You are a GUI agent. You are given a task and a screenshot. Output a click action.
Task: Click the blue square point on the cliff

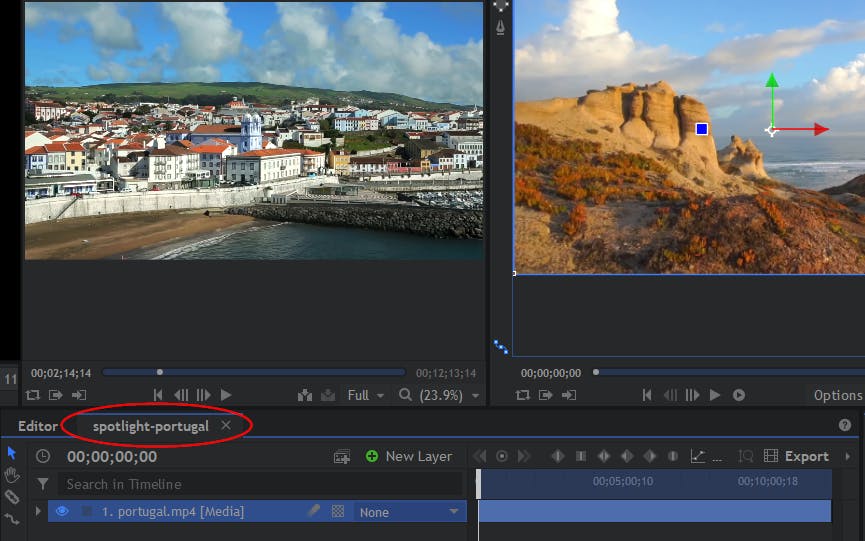tap(702, 128)
